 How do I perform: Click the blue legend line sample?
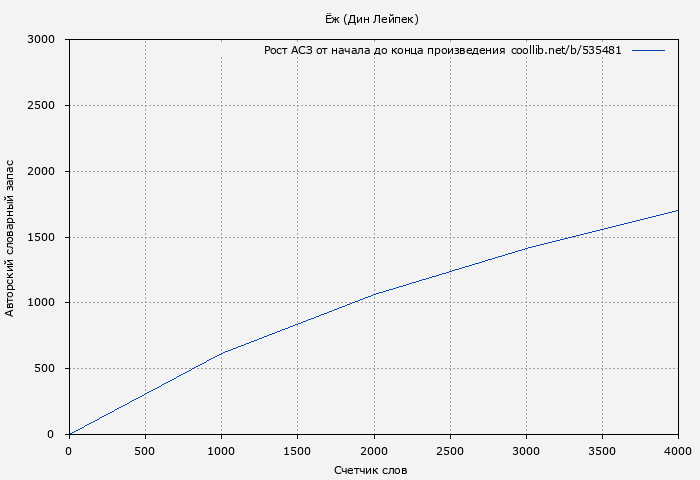[648, 50]
